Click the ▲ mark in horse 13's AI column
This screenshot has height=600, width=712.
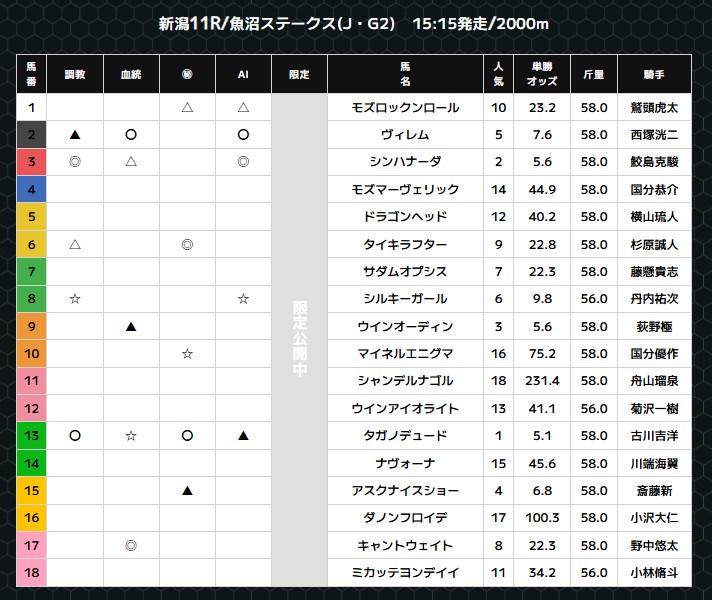243,436
